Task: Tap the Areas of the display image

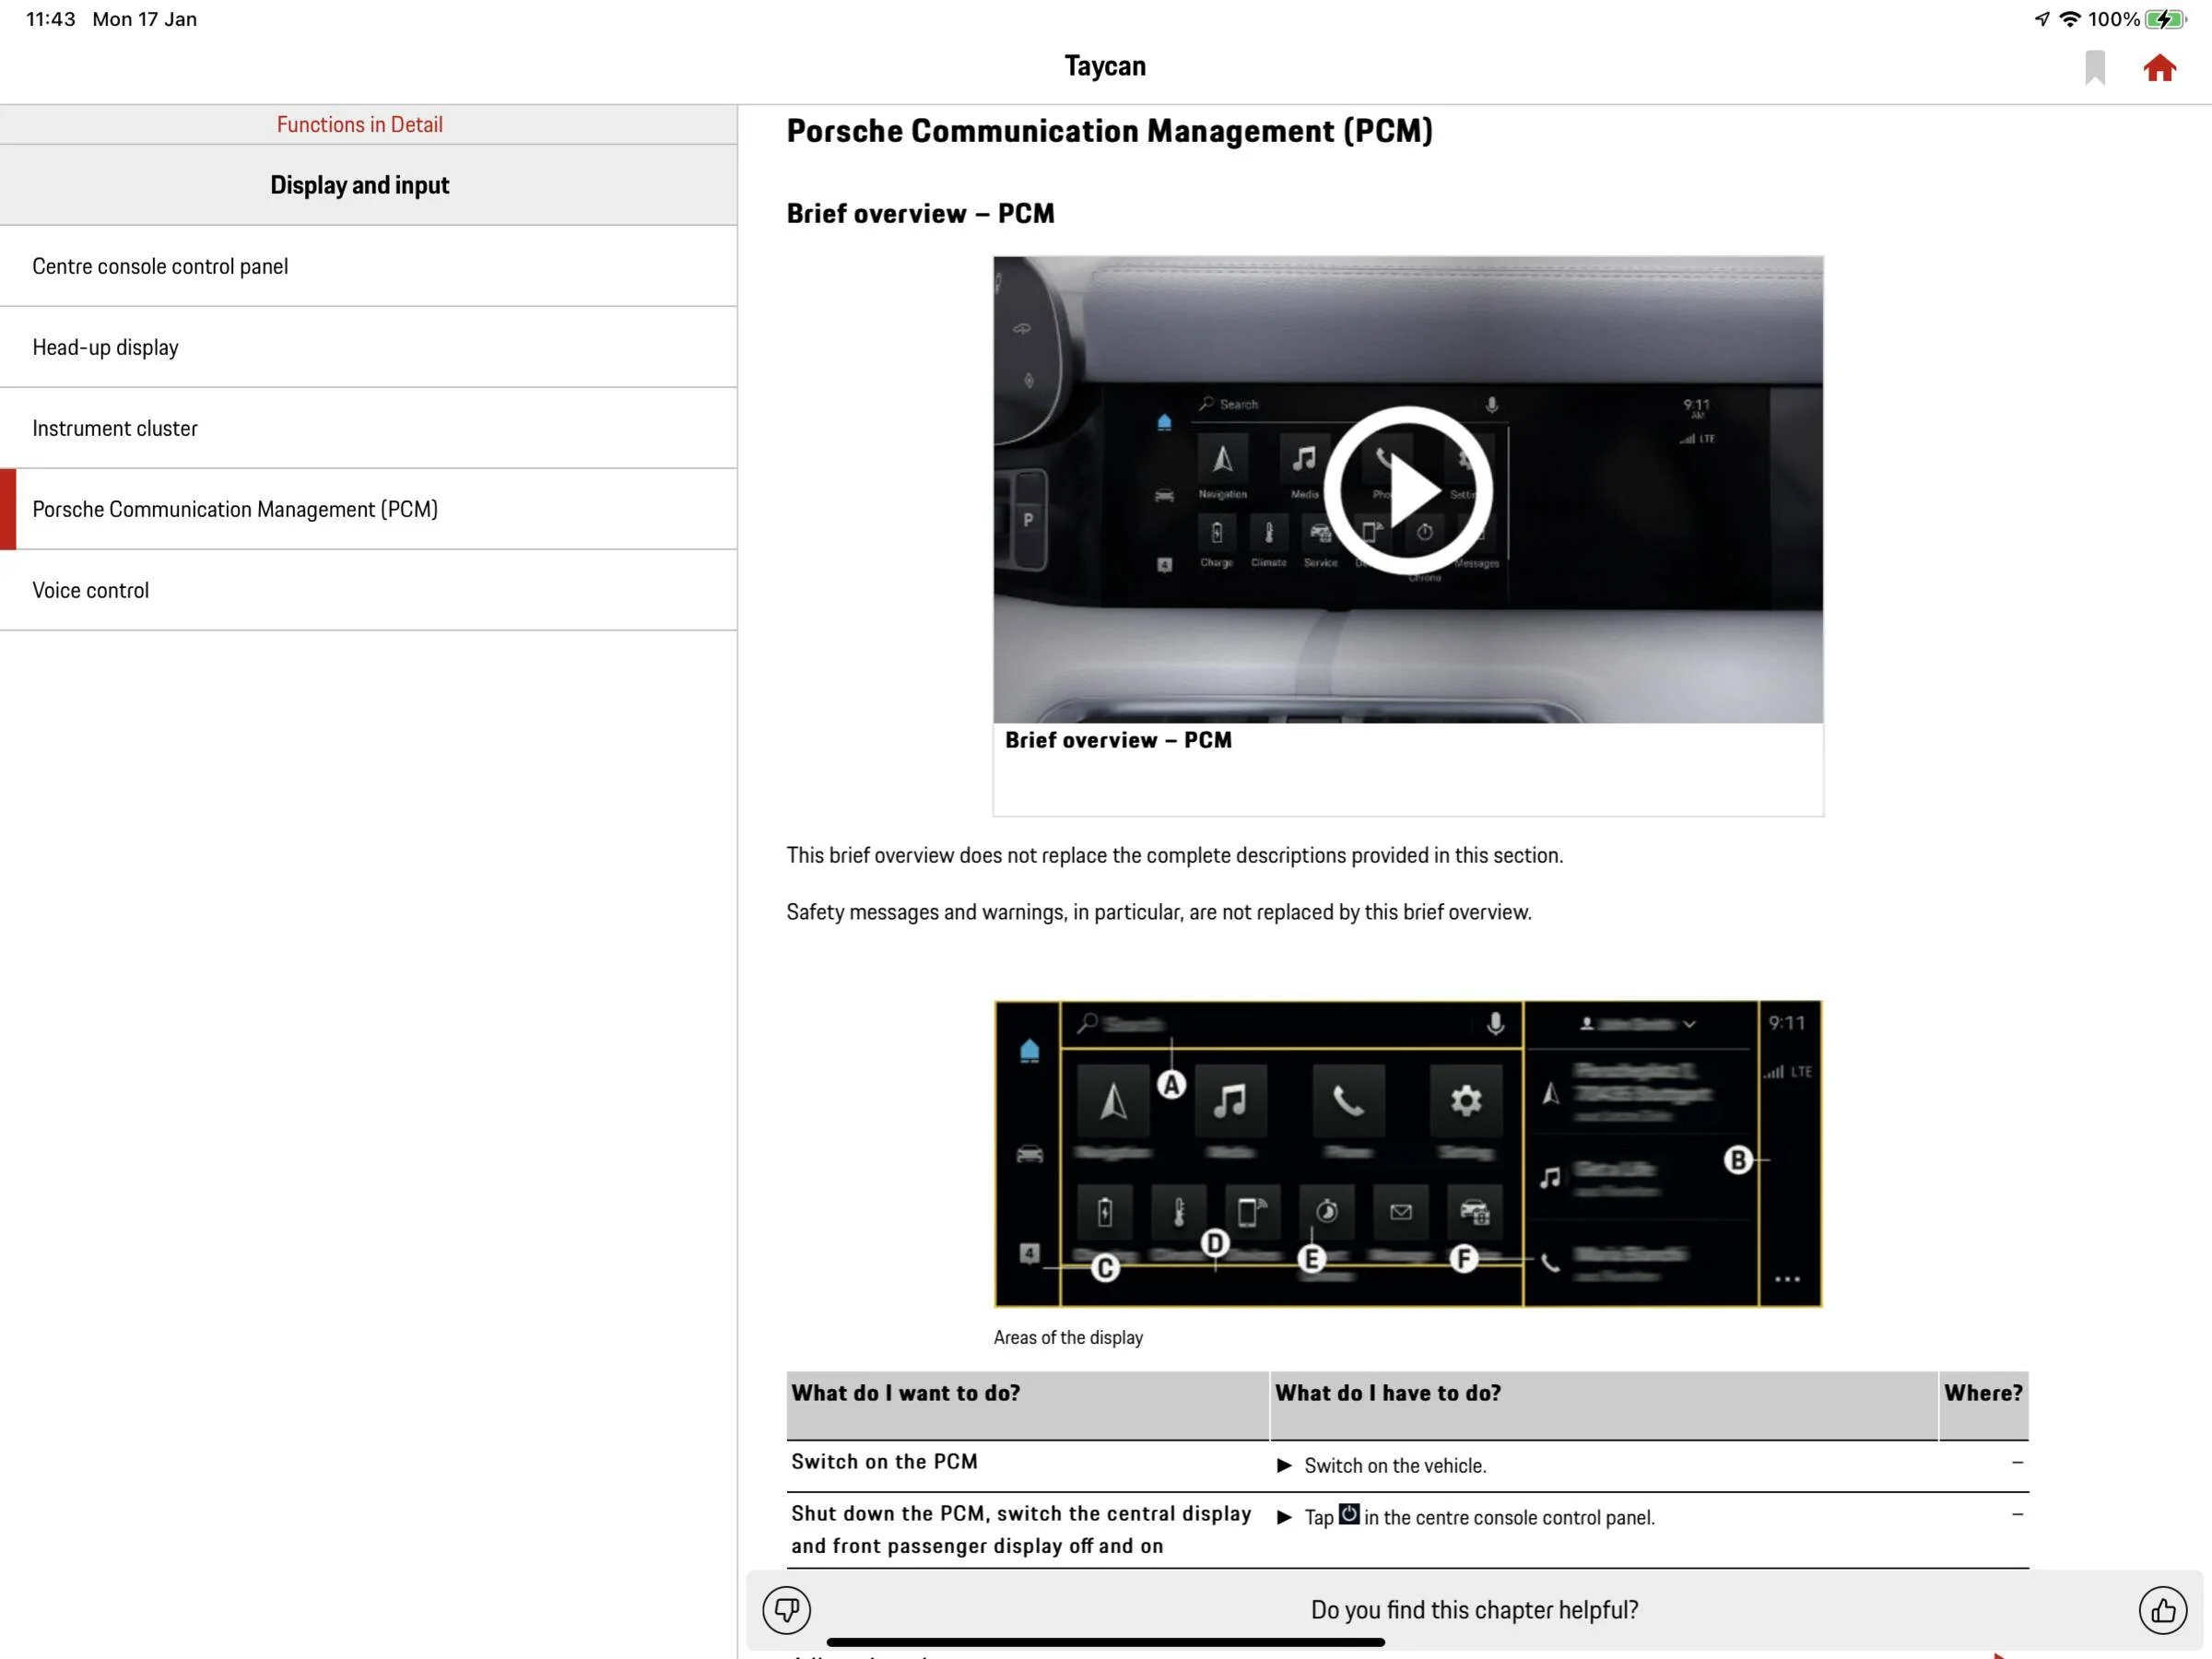Action: coord(1408,1153)
